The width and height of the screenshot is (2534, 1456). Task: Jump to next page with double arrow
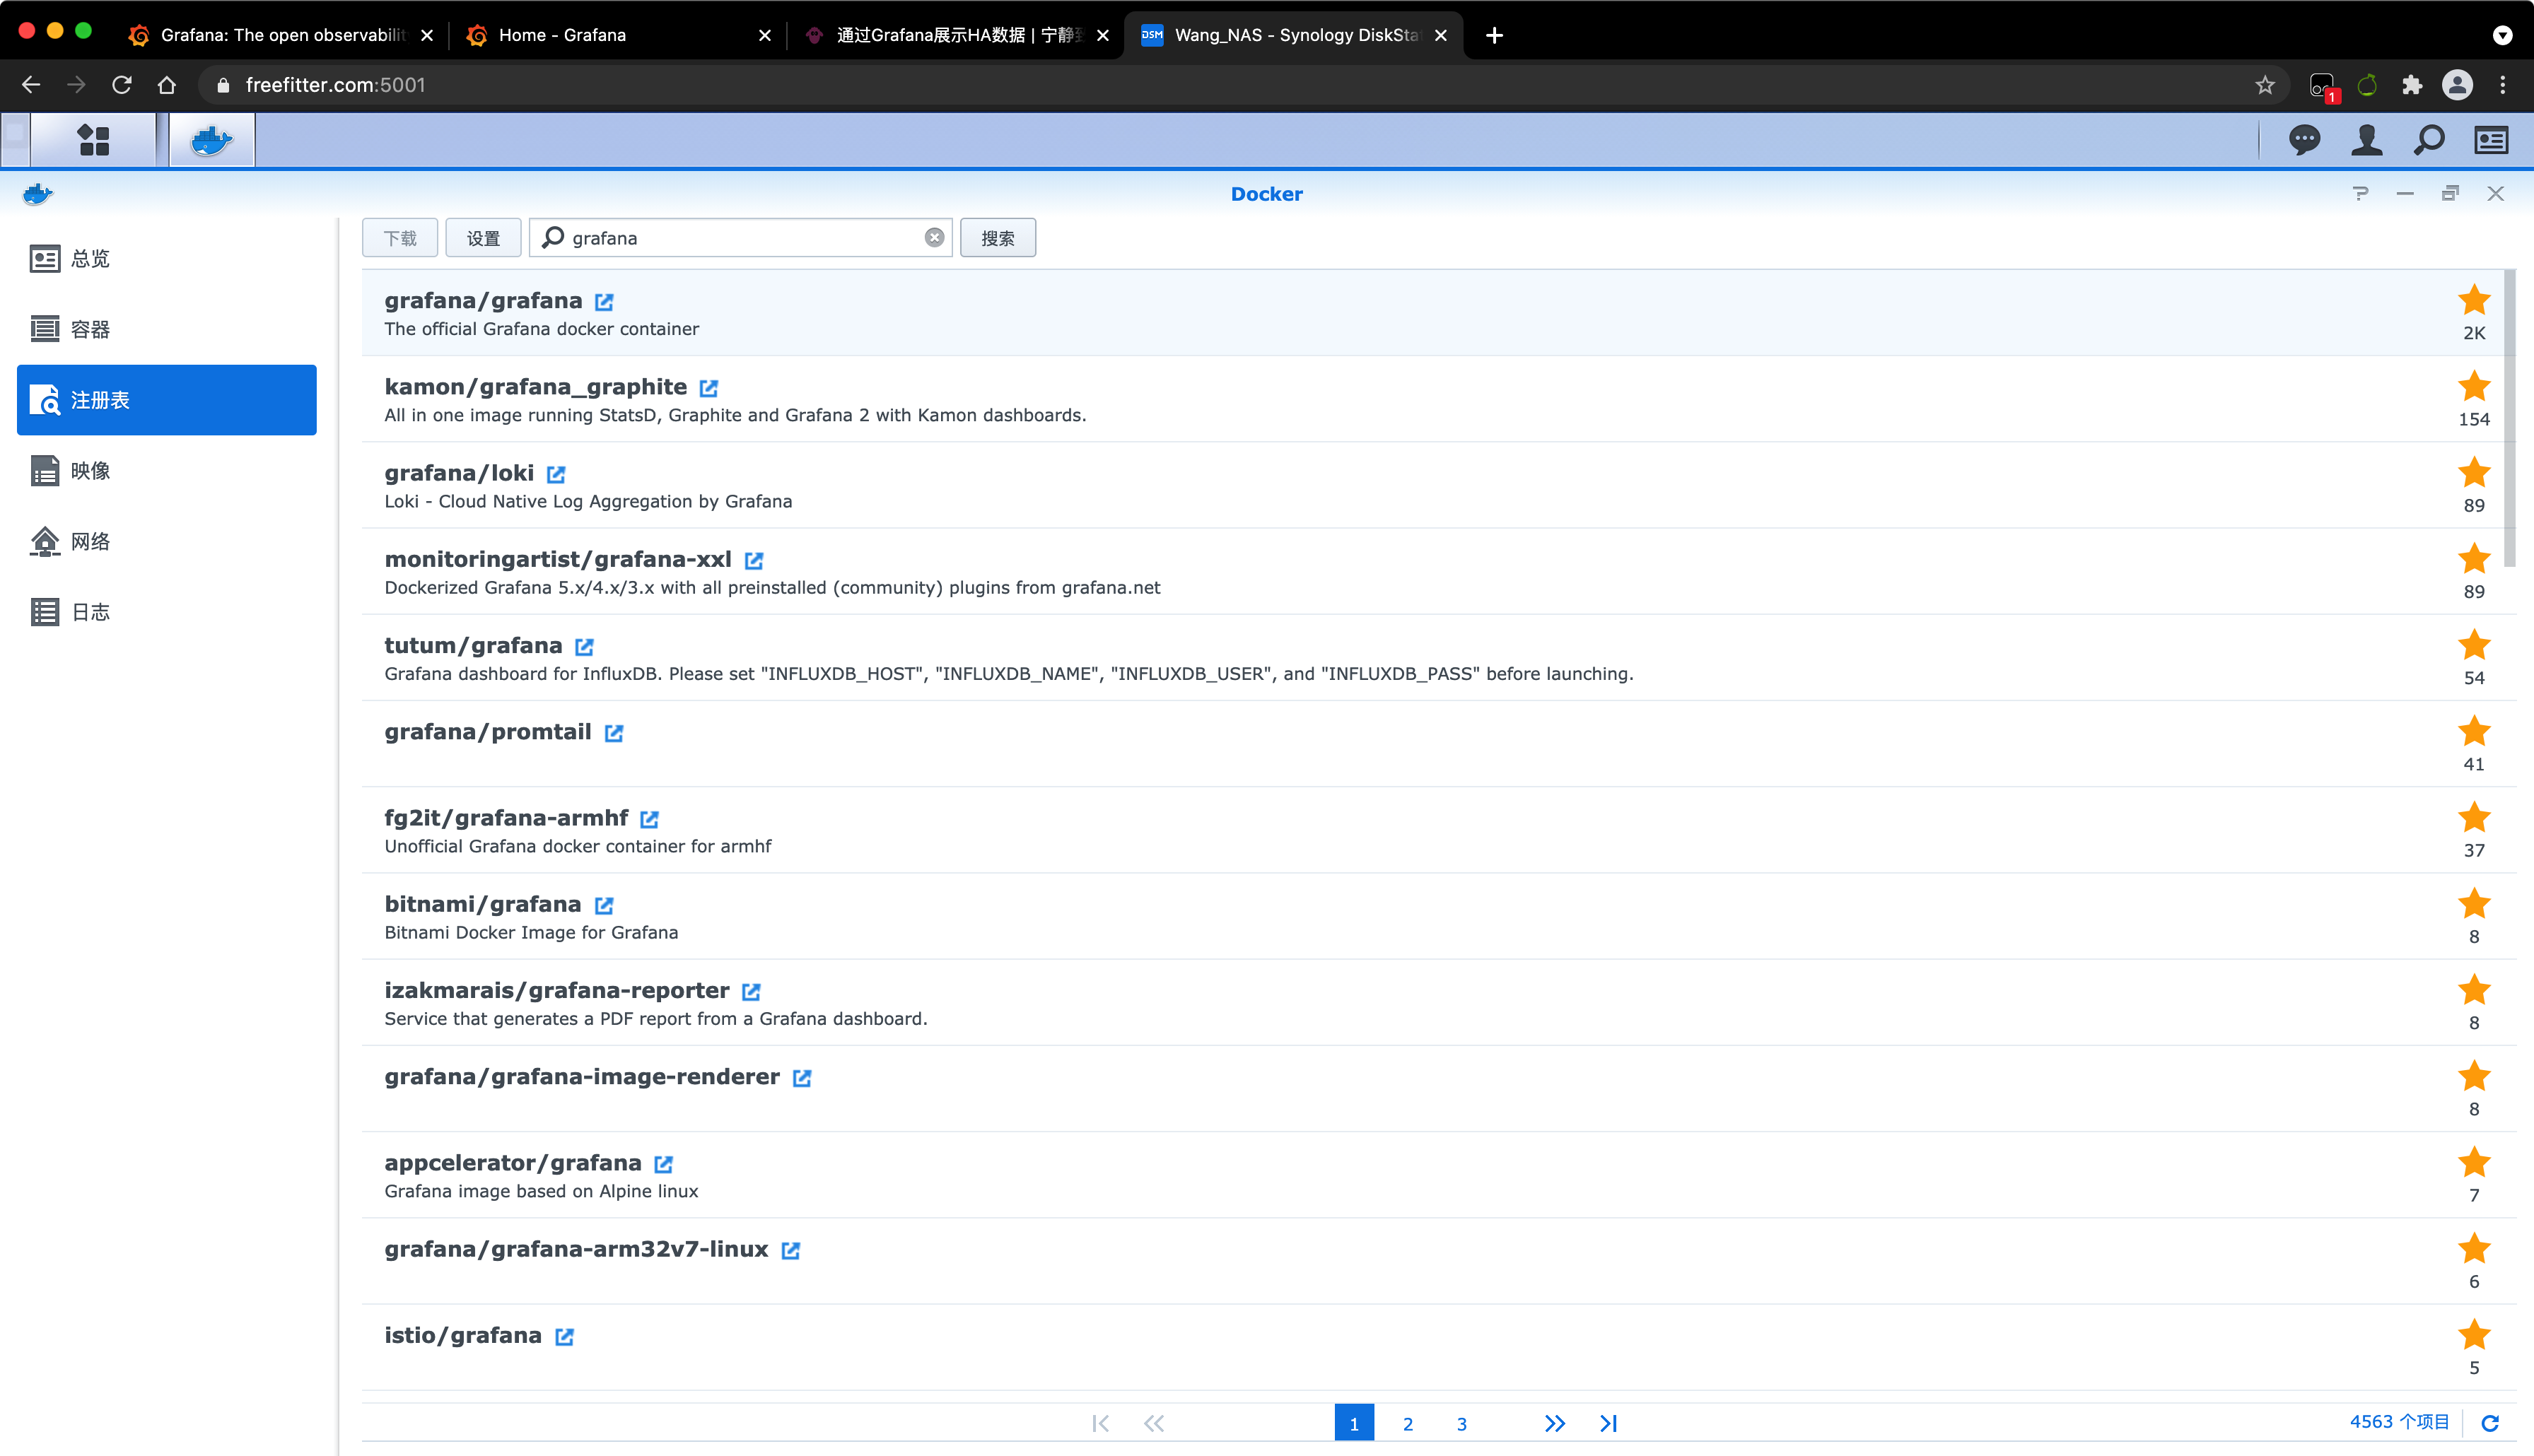[x=1554, y=1424]
